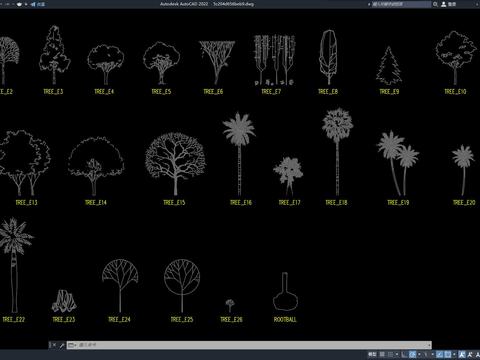
Task: Select the TREE_E10 tree drawing
Action: [456, 58]
